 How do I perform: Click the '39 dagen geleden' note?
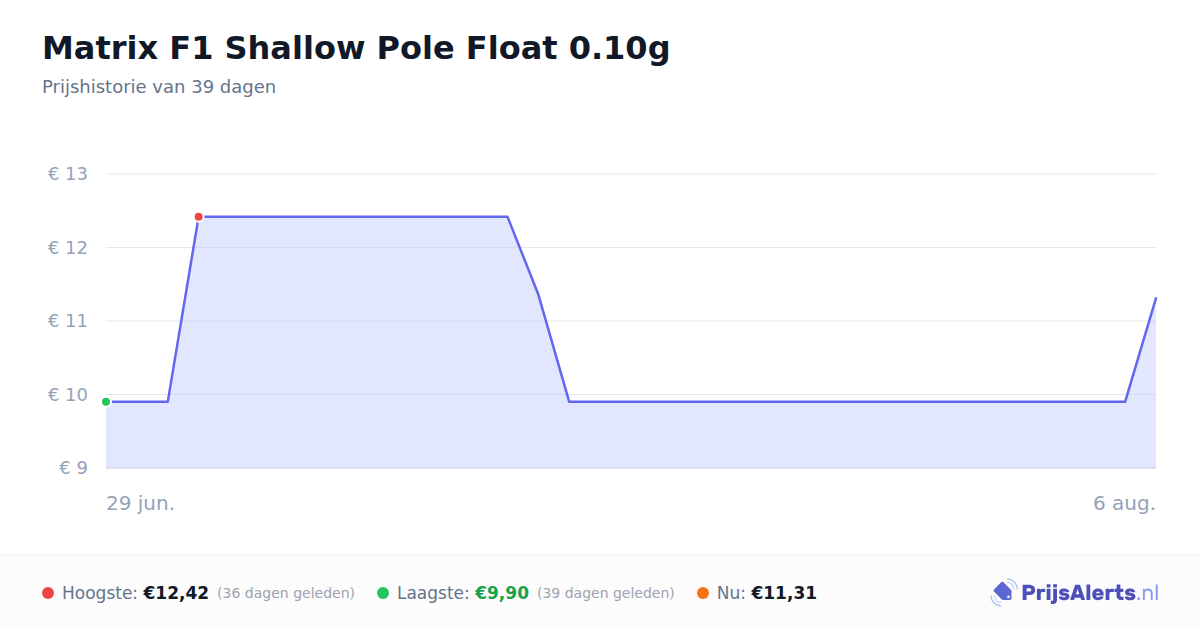click(x=606, y=593)
